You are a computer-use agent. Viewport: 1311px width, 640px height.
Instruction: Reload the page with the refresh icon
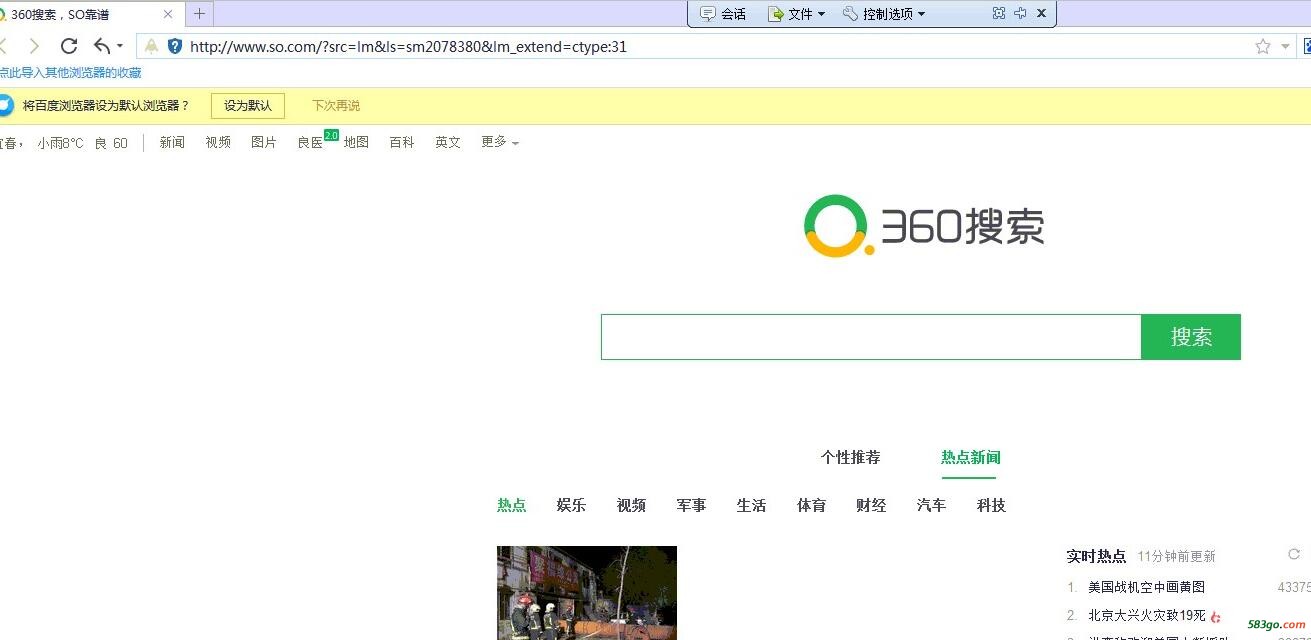69,46
